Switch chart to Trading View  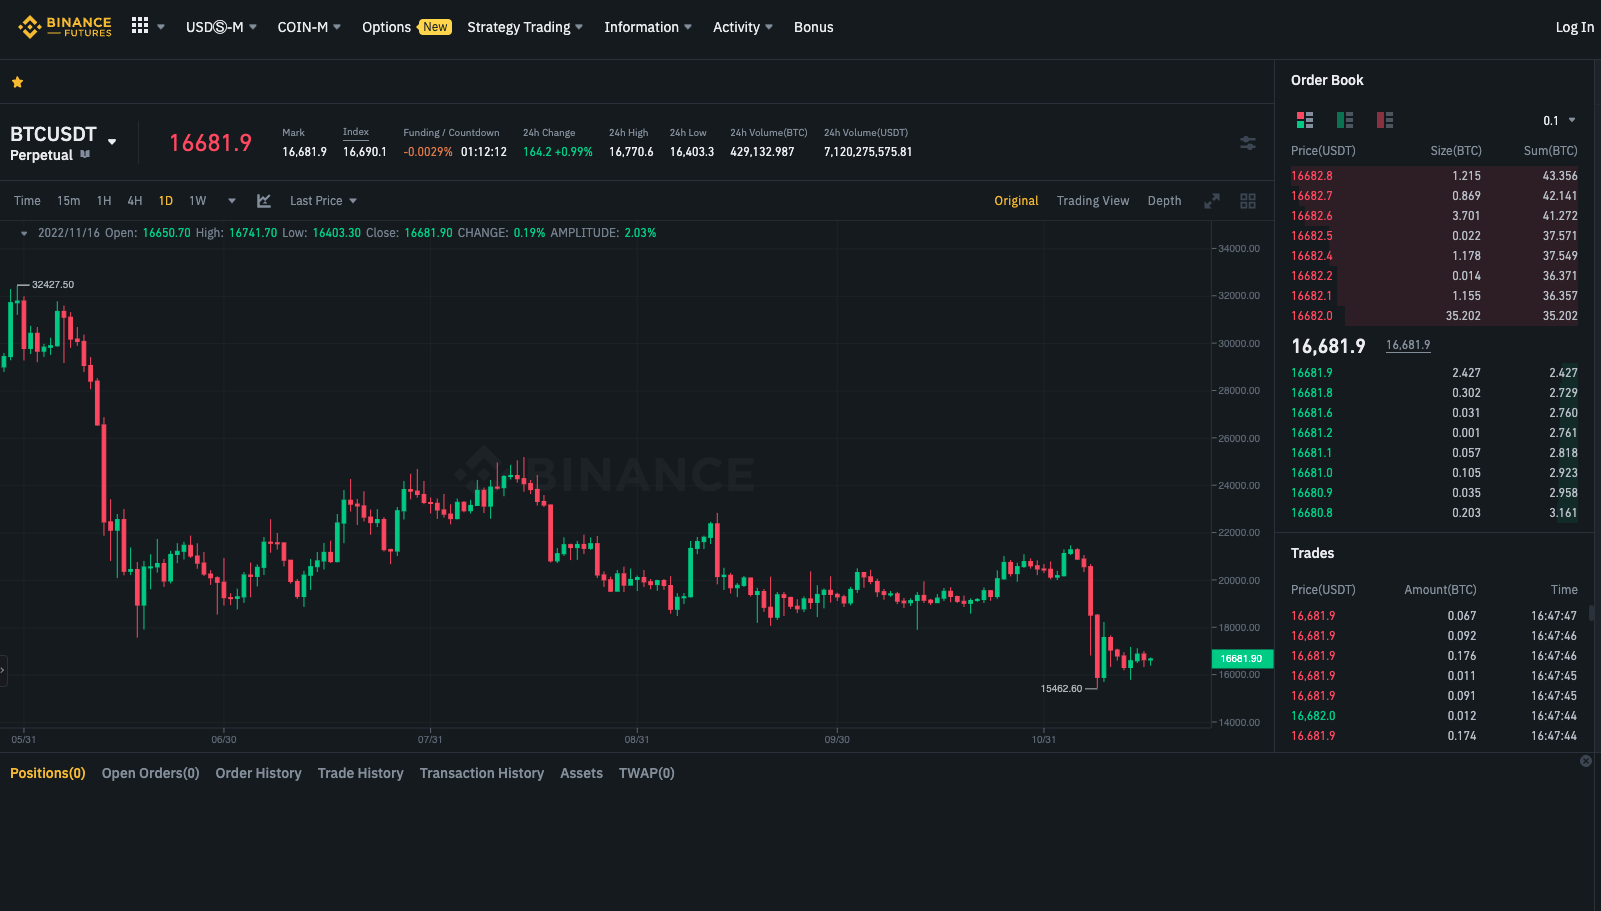[x=1092, y=201]
